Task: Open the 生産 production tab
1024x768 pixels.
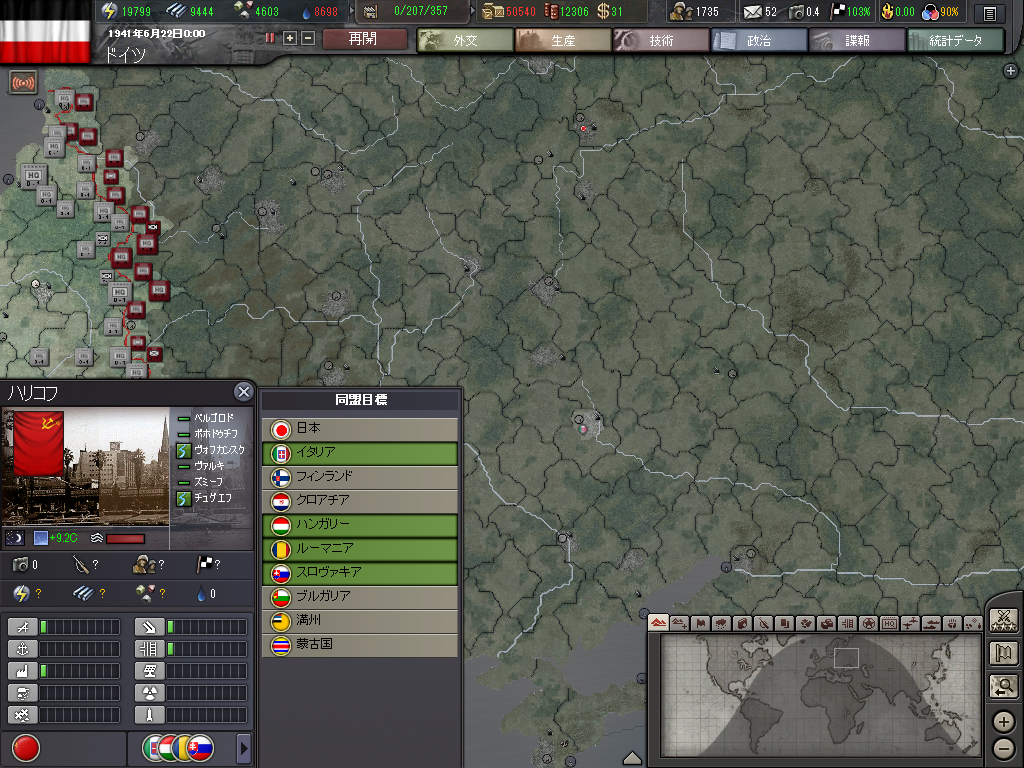Action: [x=563, y=40]
